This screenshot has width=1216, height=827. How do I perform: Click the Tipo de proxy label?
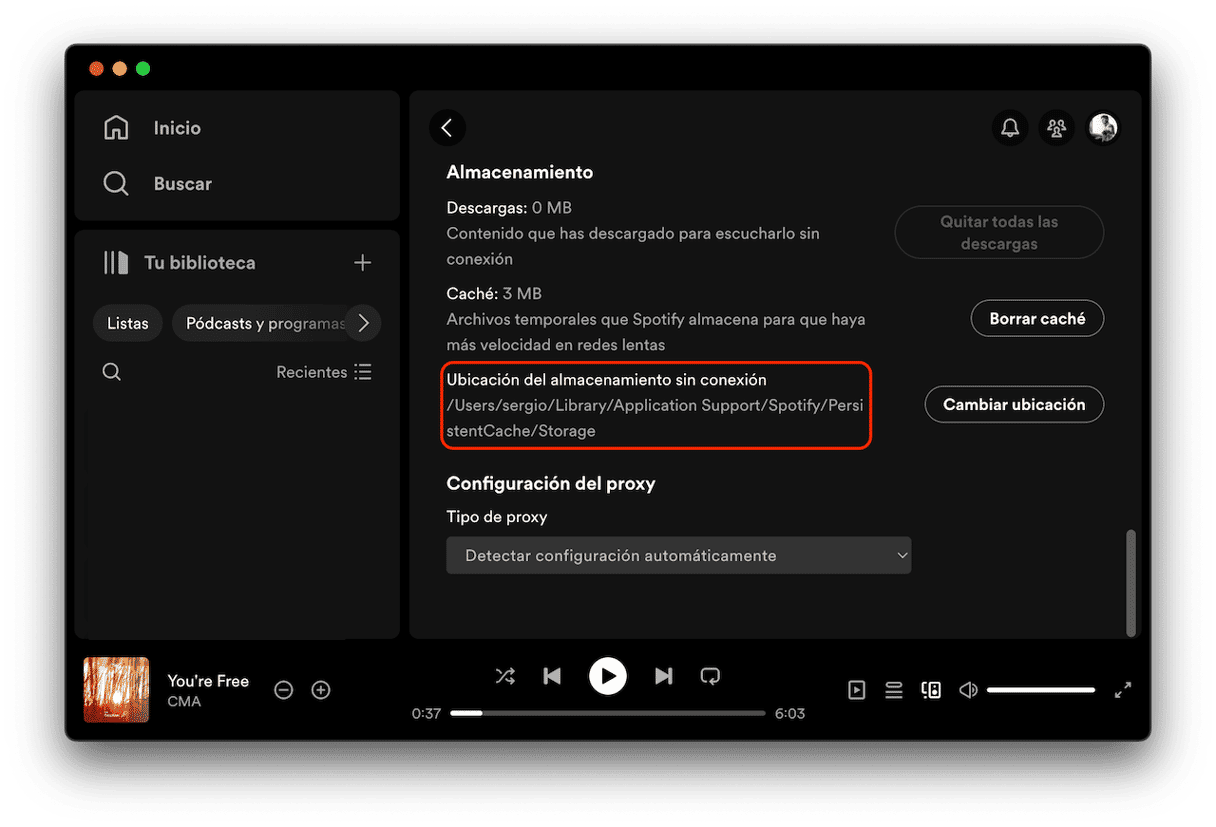click(497, 517)
